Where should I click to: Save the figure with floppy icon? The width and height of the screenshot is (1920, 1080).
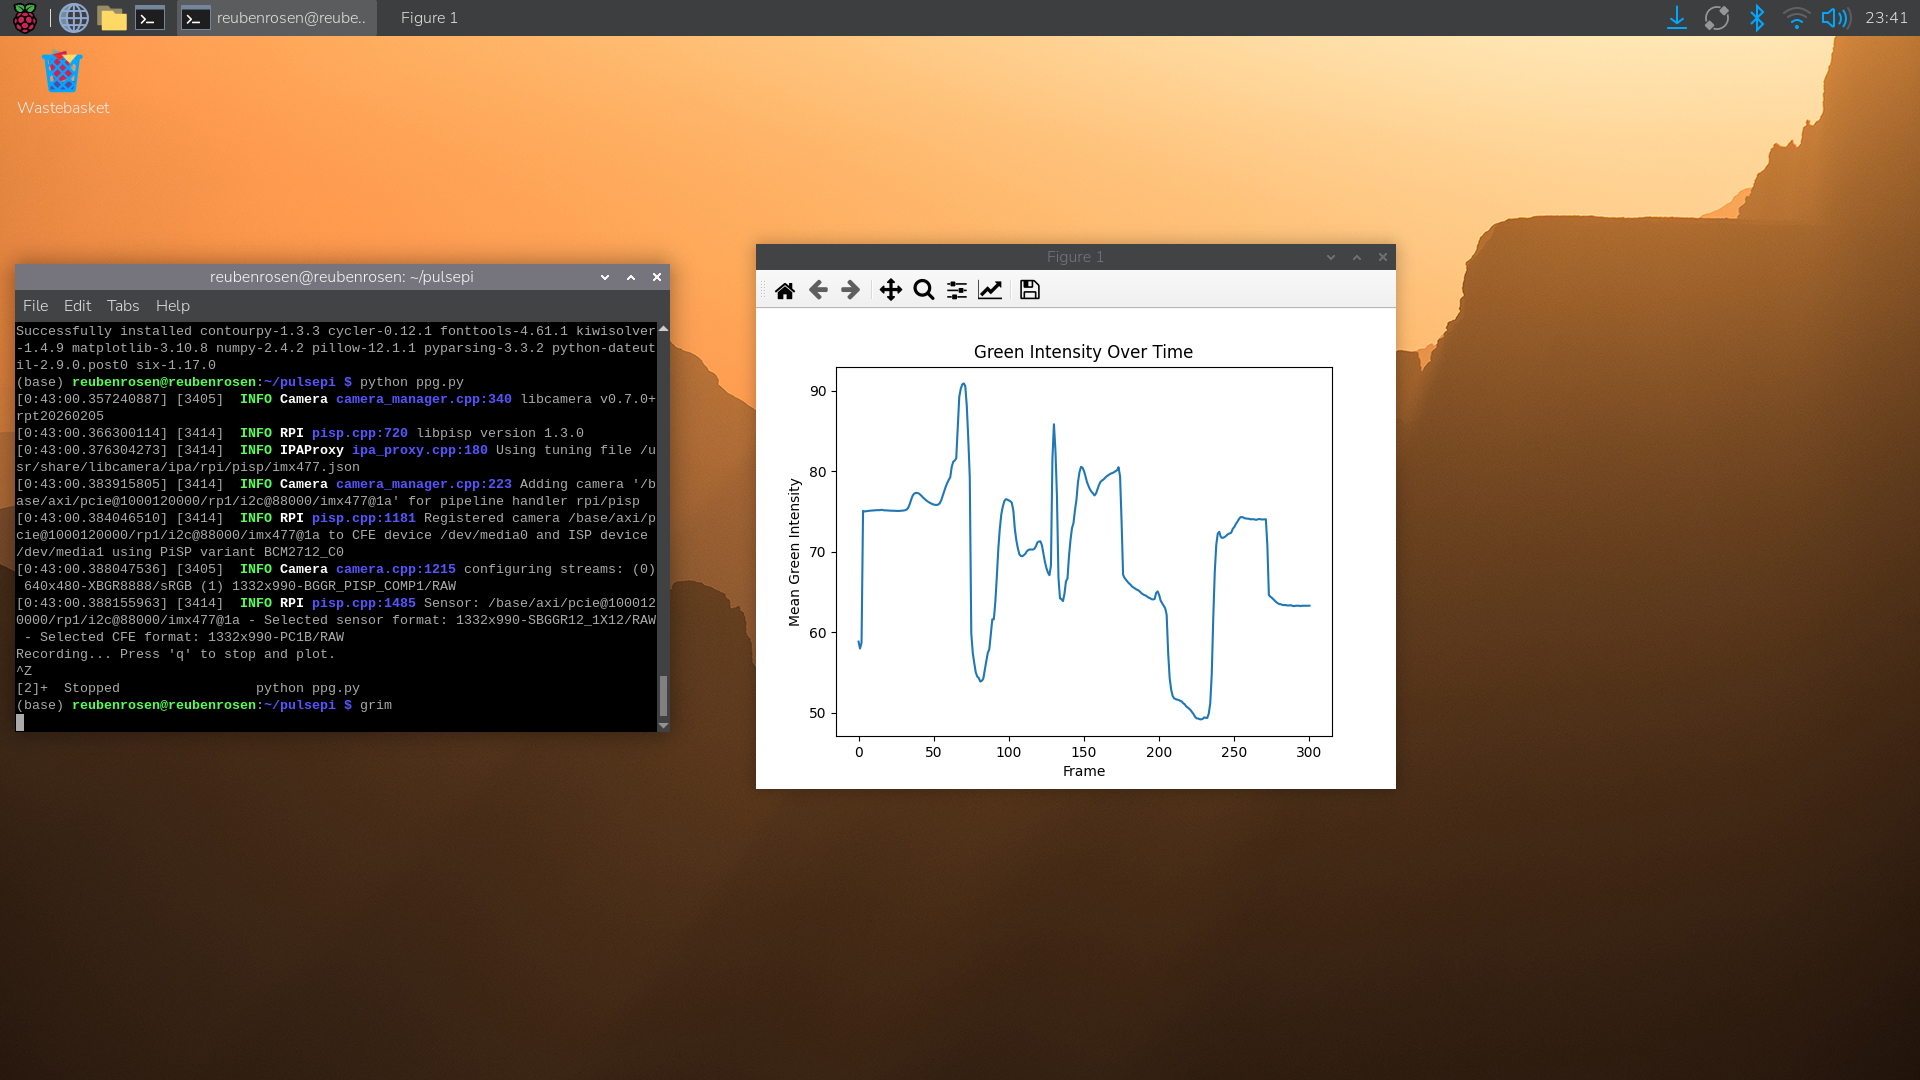1030,290
